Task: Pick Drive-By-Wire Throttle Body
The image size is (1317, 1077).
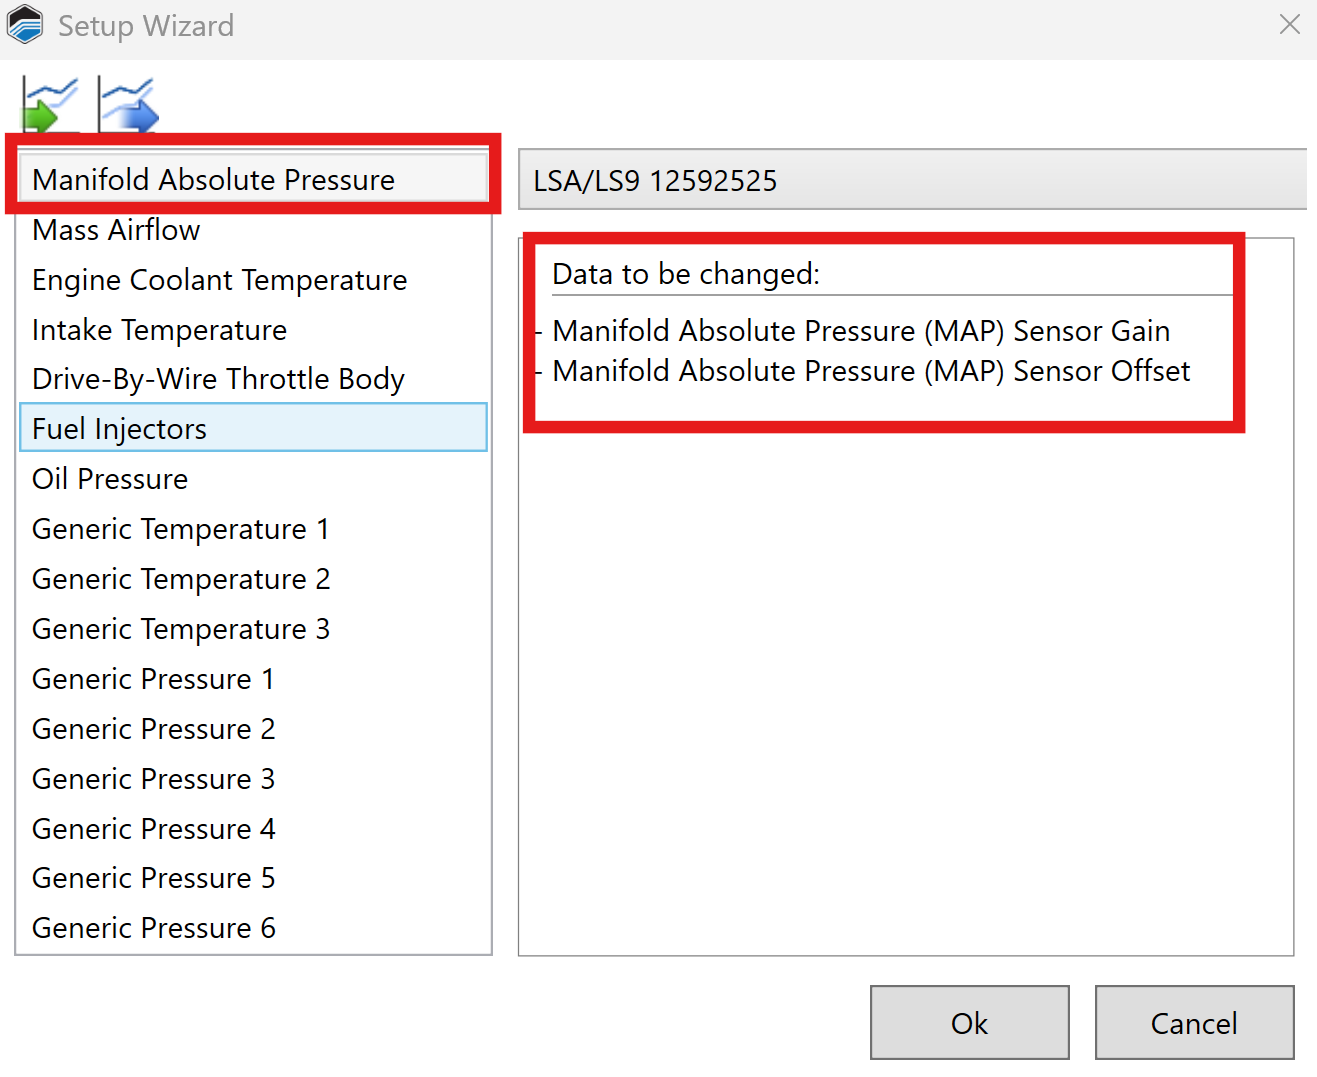Action: pyautogui.click(x=218, y=379)
